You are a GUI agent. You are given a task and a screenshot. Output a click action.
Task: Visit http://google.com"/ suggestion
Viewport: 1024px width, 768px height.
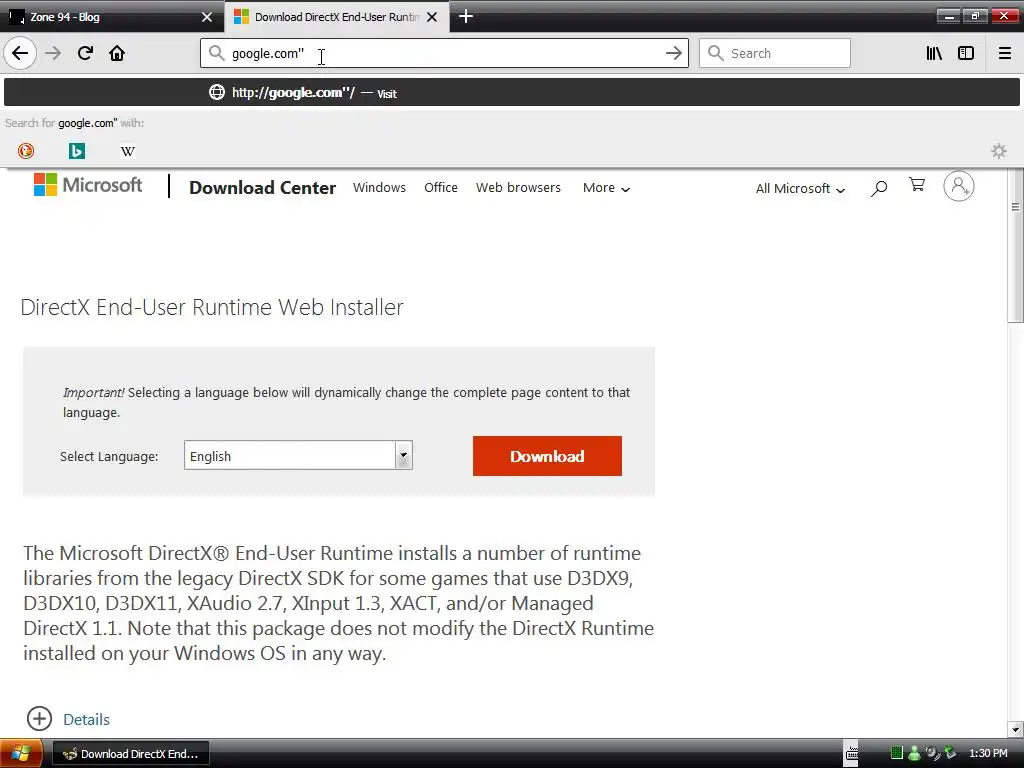click(x=511, y=93)
